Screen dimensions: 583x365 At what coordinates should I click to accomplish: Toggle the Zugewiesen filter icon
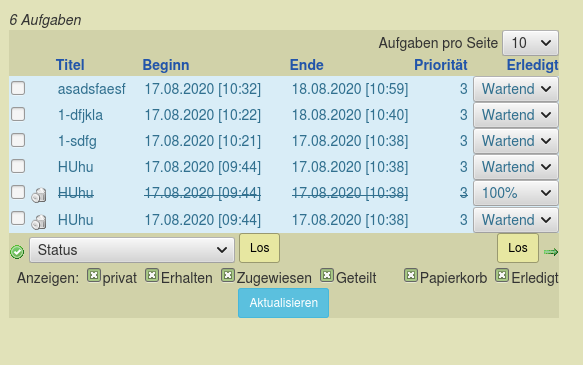(x=228, y=276)
